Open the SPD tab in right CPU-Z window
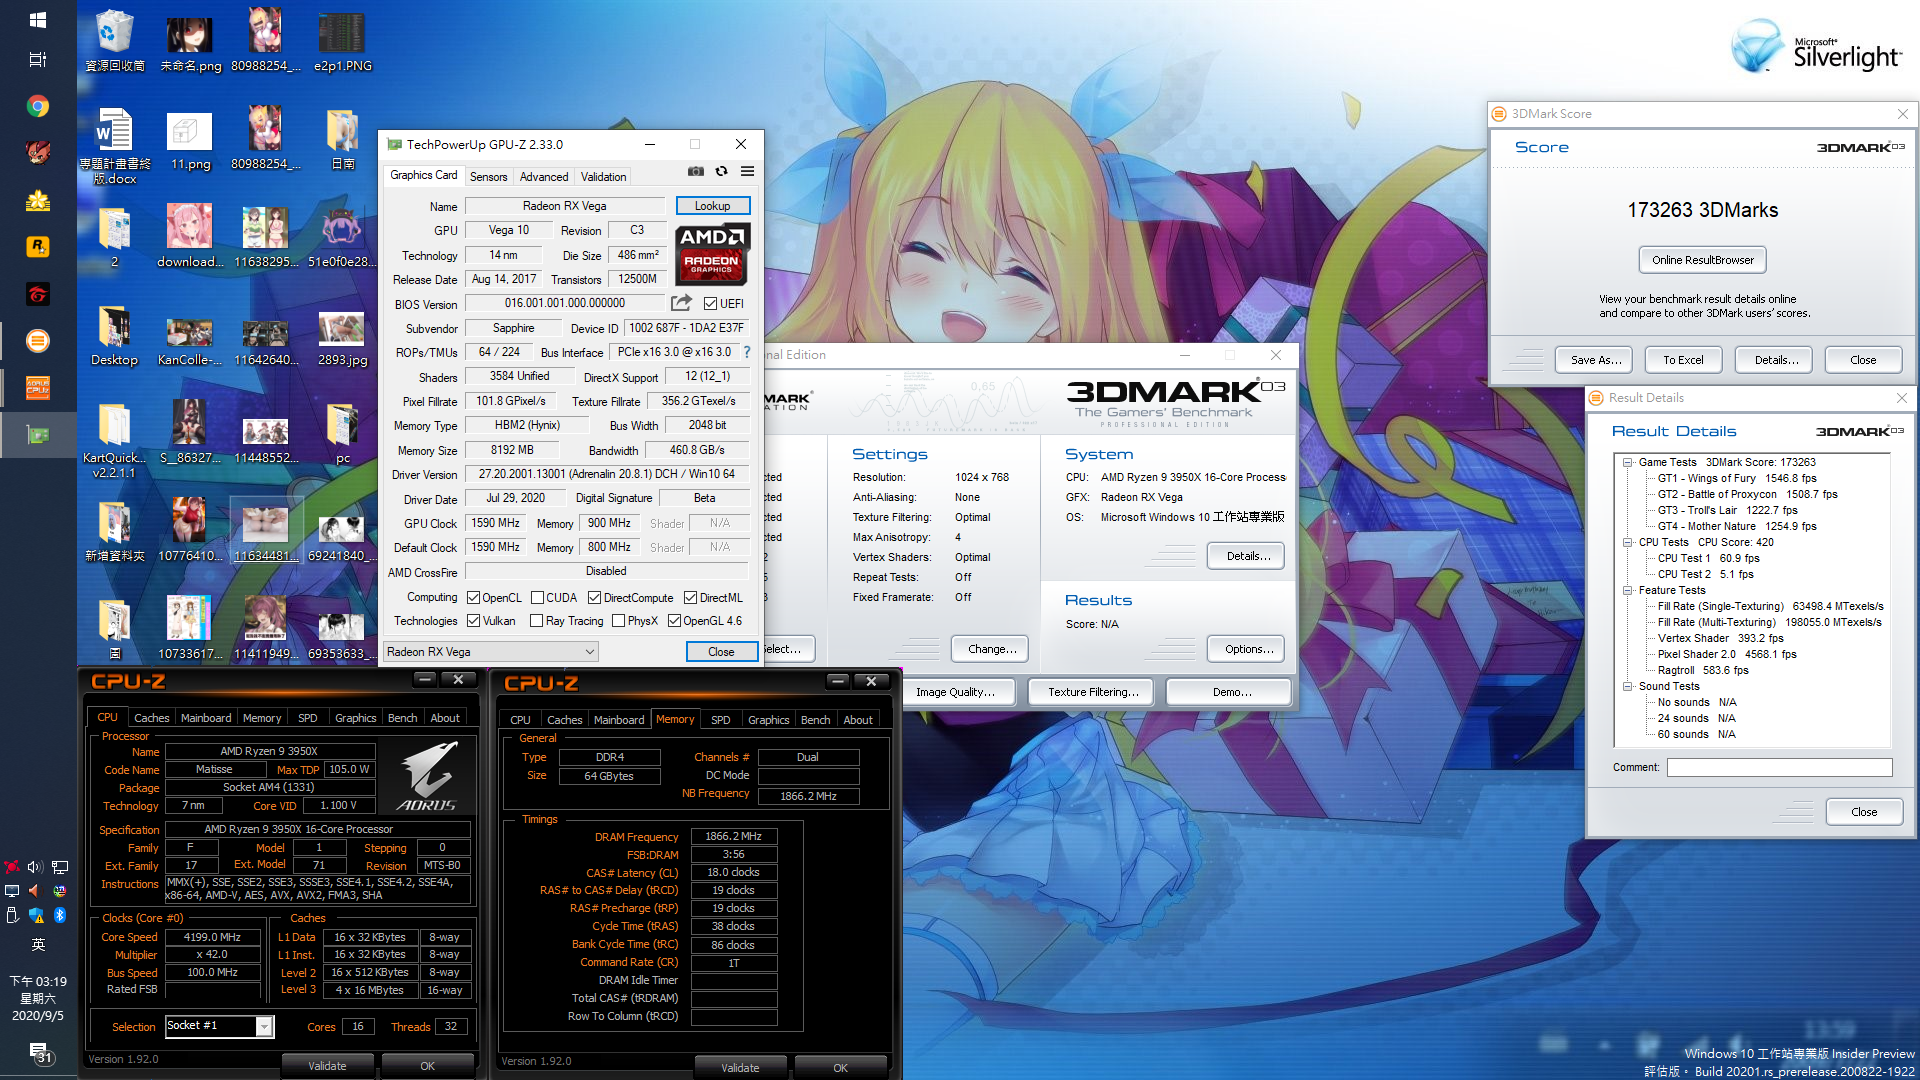The image size is (1920, 1080). pyautogui.click(x=720, y=720)
